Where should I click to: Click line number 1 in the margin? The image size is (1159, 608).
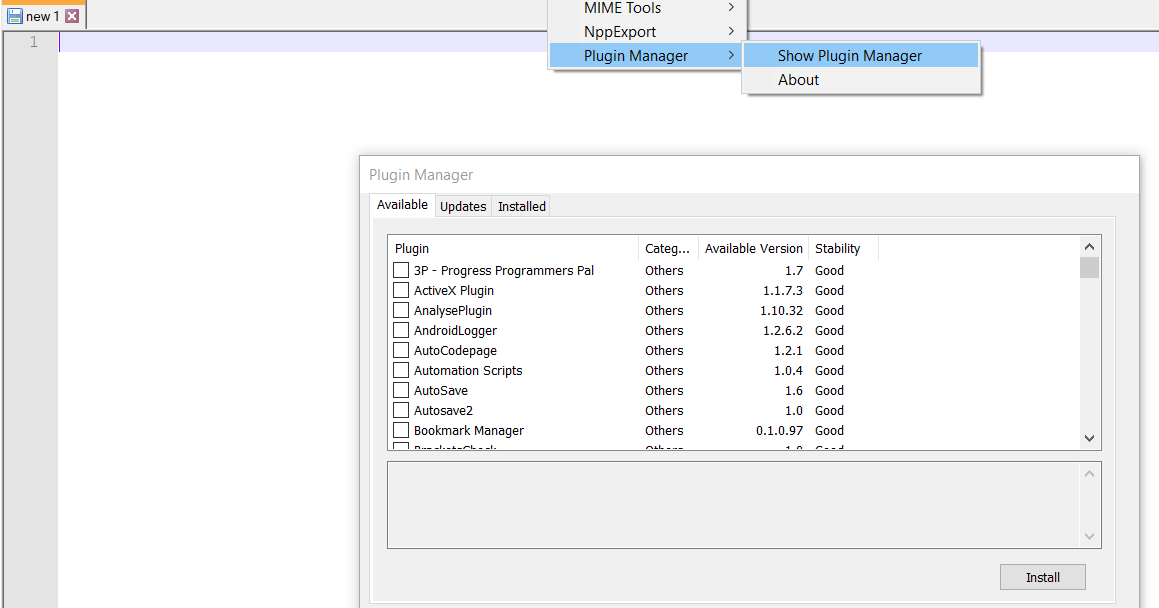pyautogui.click(x=33, y=42)
